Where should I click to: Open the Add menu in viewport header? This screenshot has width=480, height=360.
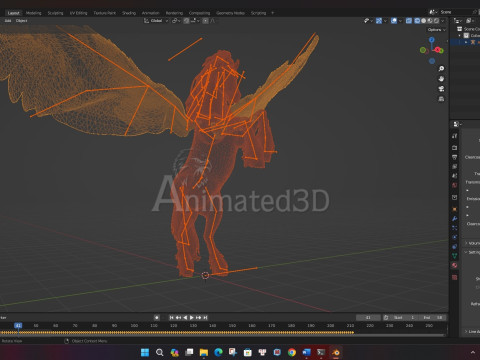coord(8,21)
